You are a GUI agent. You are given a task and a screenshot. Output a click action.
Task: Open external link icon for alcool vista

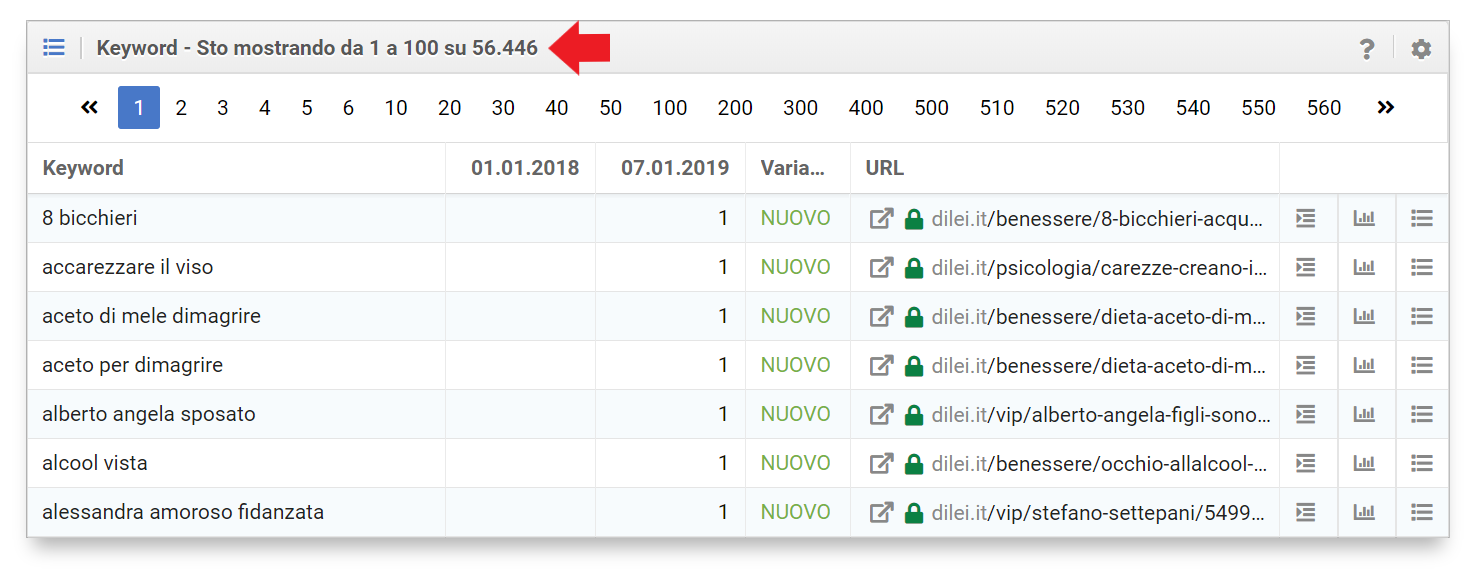881,463
